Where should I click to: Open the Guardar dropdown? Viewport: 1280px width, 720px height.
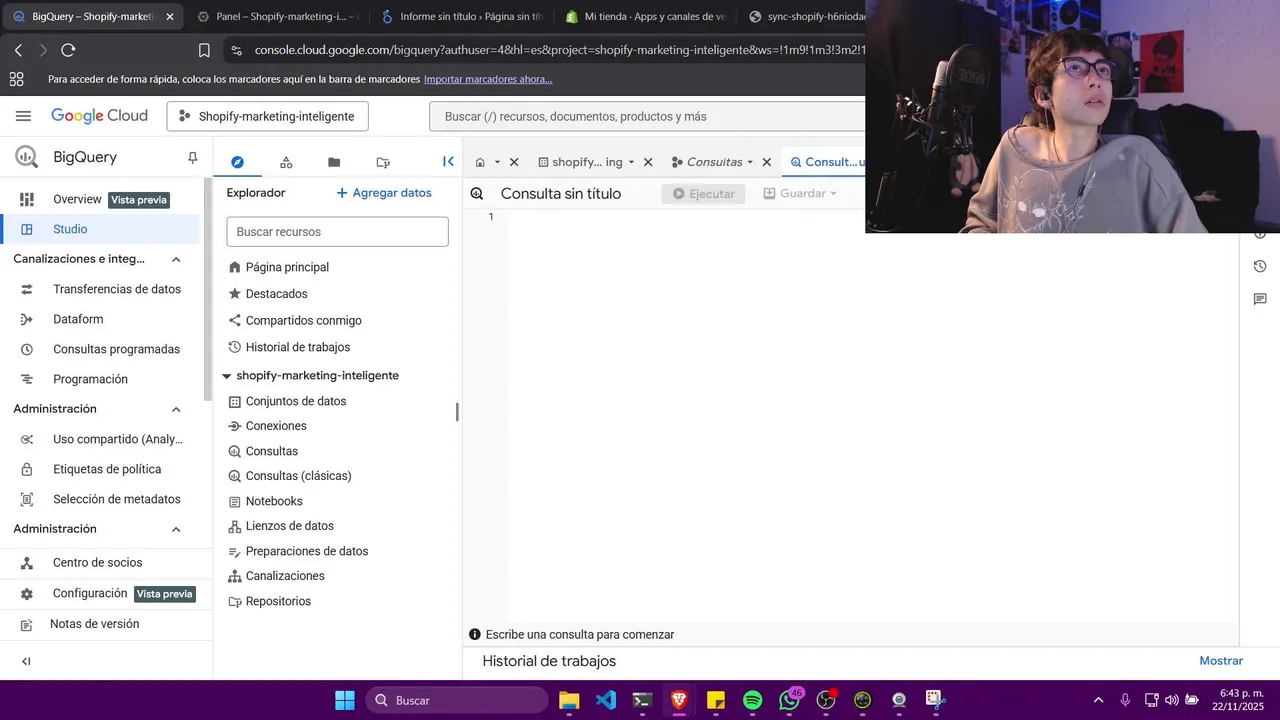pyautogui.click(x=800, y=194)
